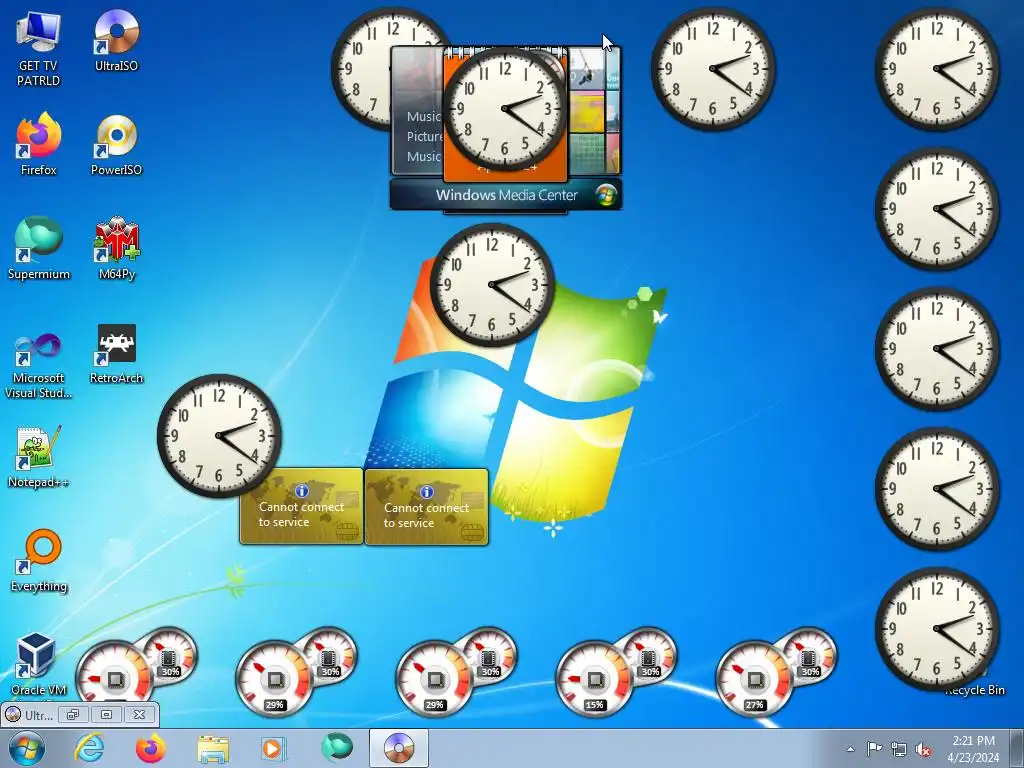Click the muted volume tray icon
1024x768 pixels.
coord(923,750)
